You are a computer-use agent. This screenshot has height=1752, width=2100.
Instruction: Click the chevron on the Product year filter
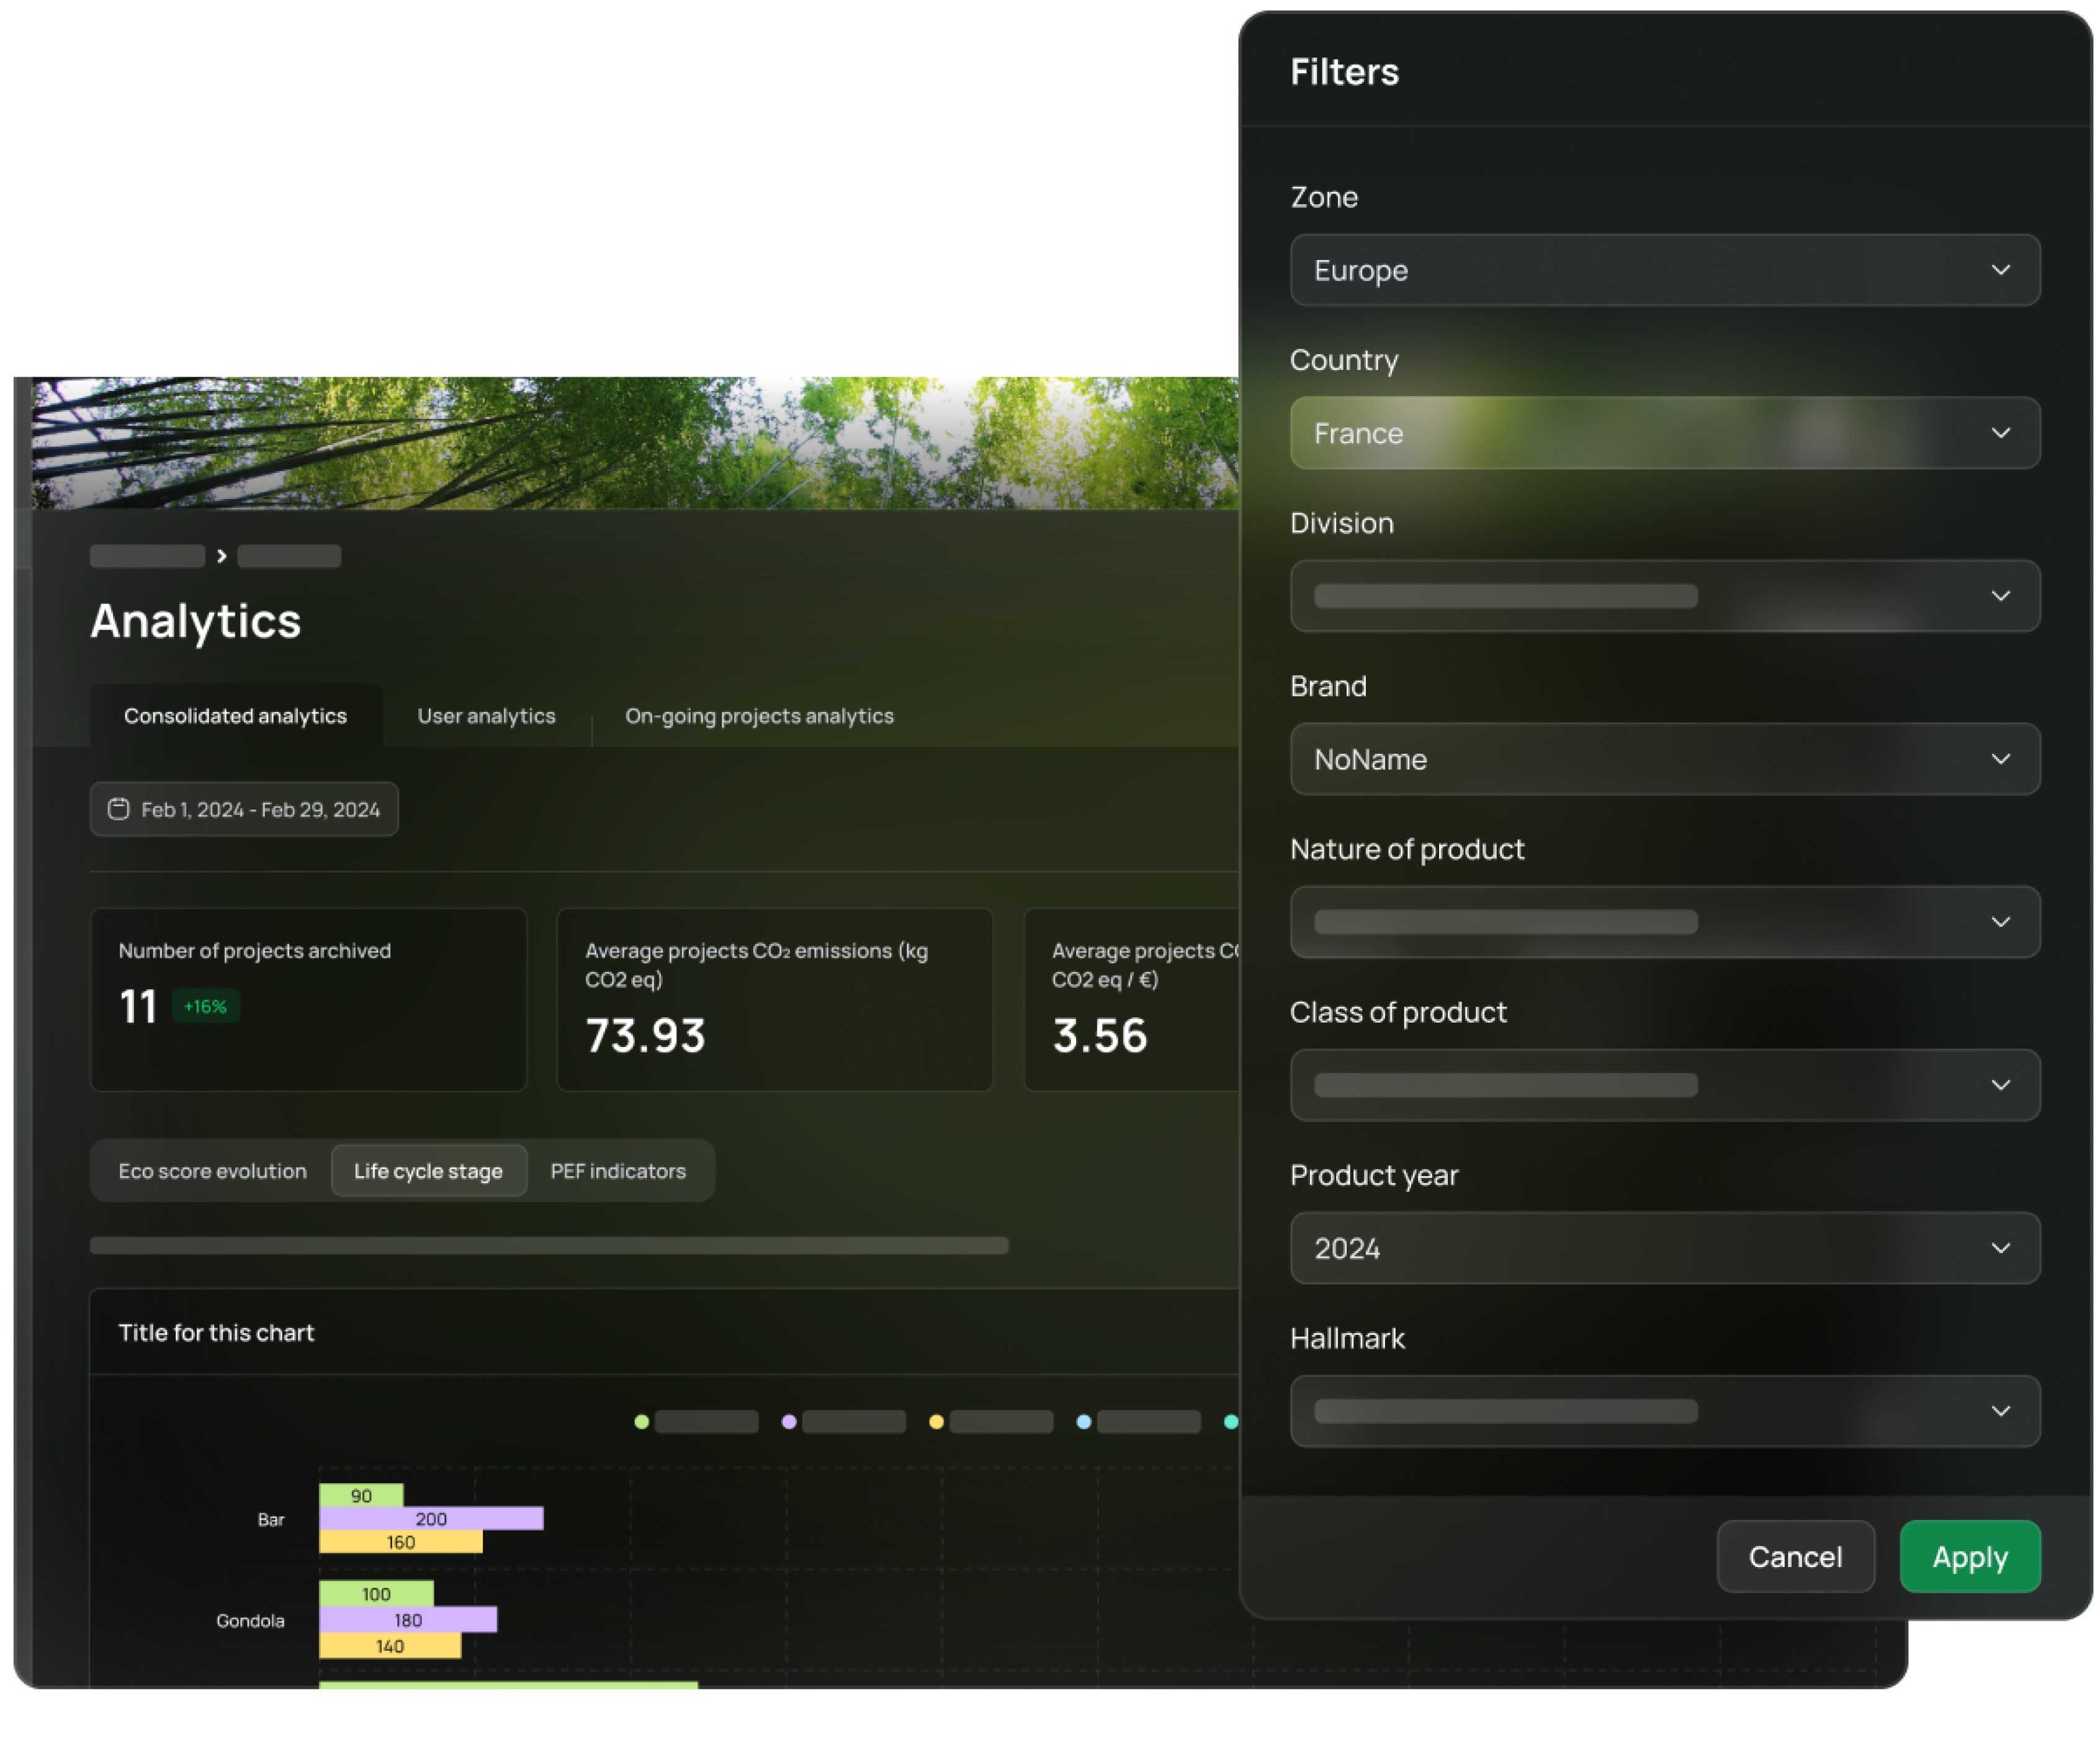2001,1248
